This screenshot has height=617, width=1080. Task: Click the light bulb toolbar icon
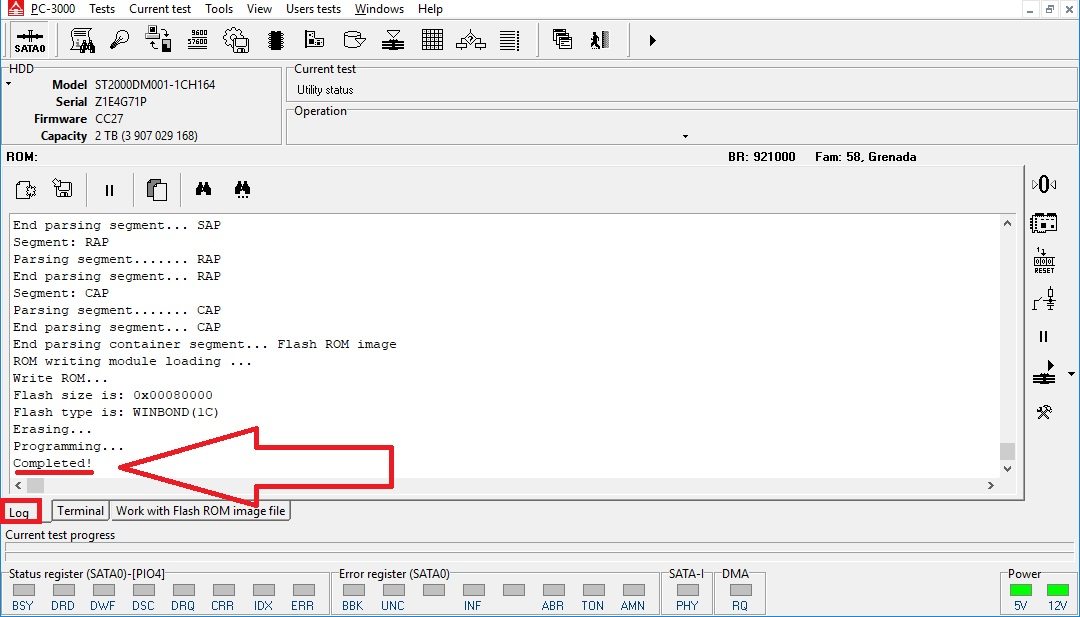[x=120, y=39]
